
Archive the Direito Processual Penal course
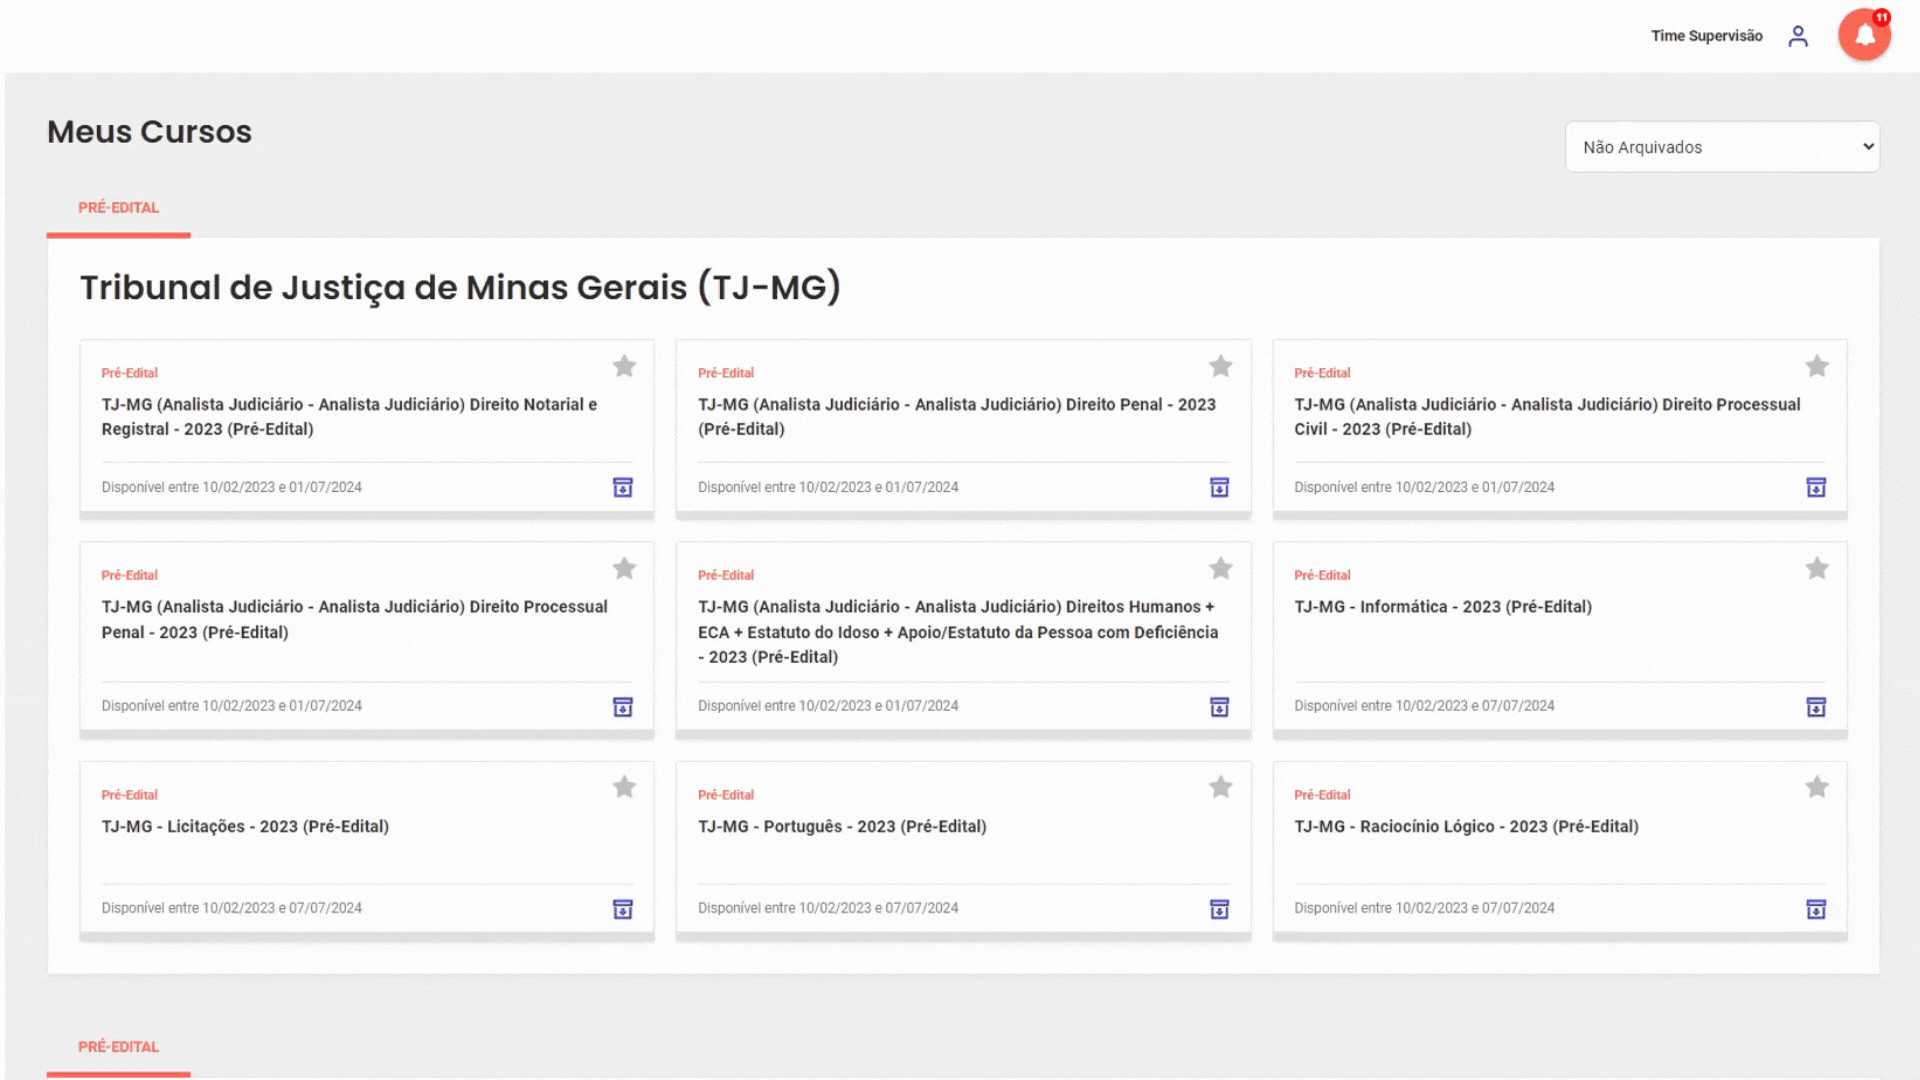(x=623, y=707)
